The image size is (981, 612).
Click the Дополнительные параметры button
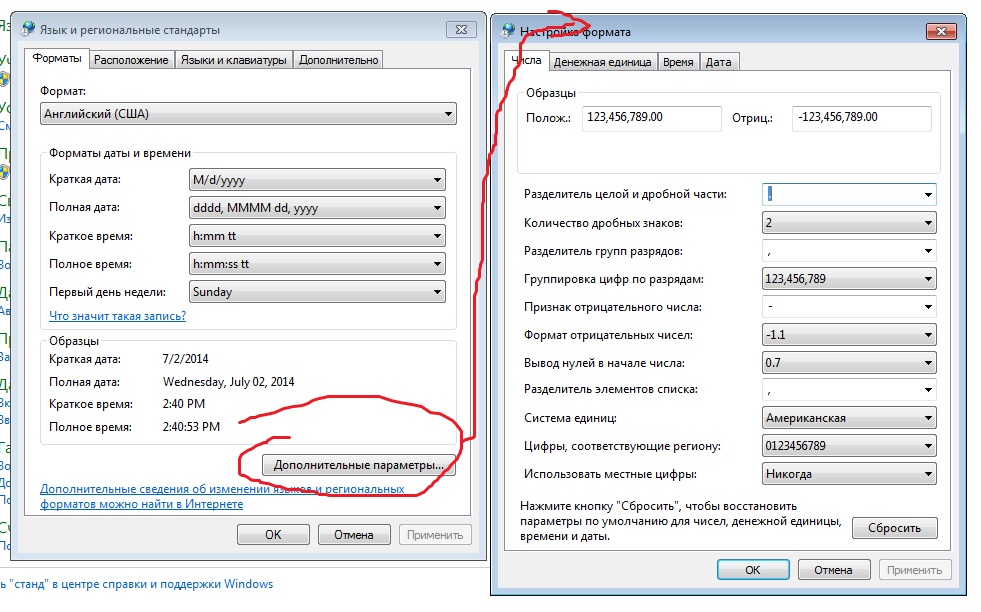coord(358,466)
